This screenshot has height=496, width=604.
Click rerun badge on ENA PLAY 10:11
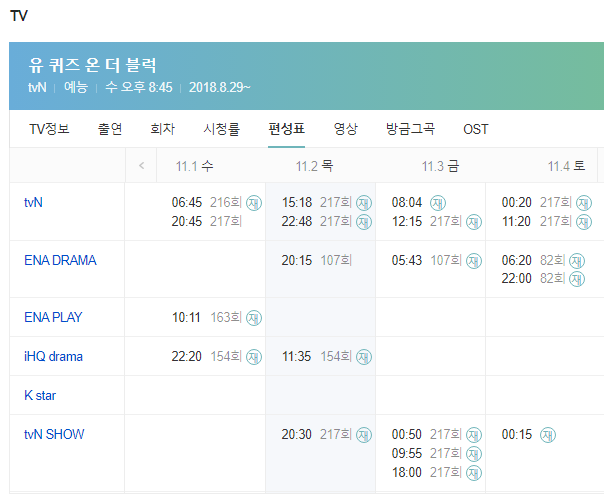click(254, 318)
